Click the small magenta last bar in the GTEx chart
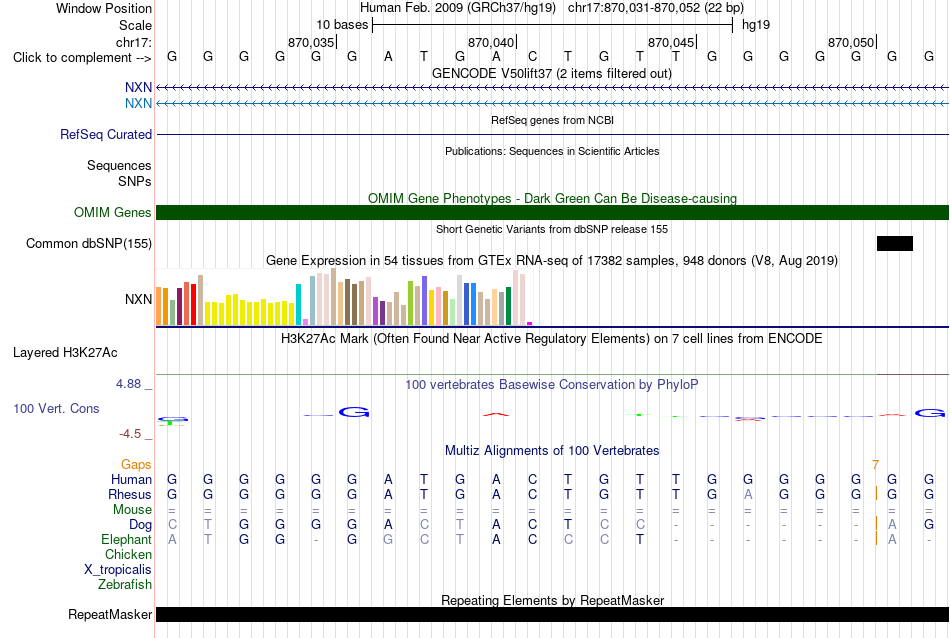This screenshot has height=638, width=950. (x=530, y=324)
